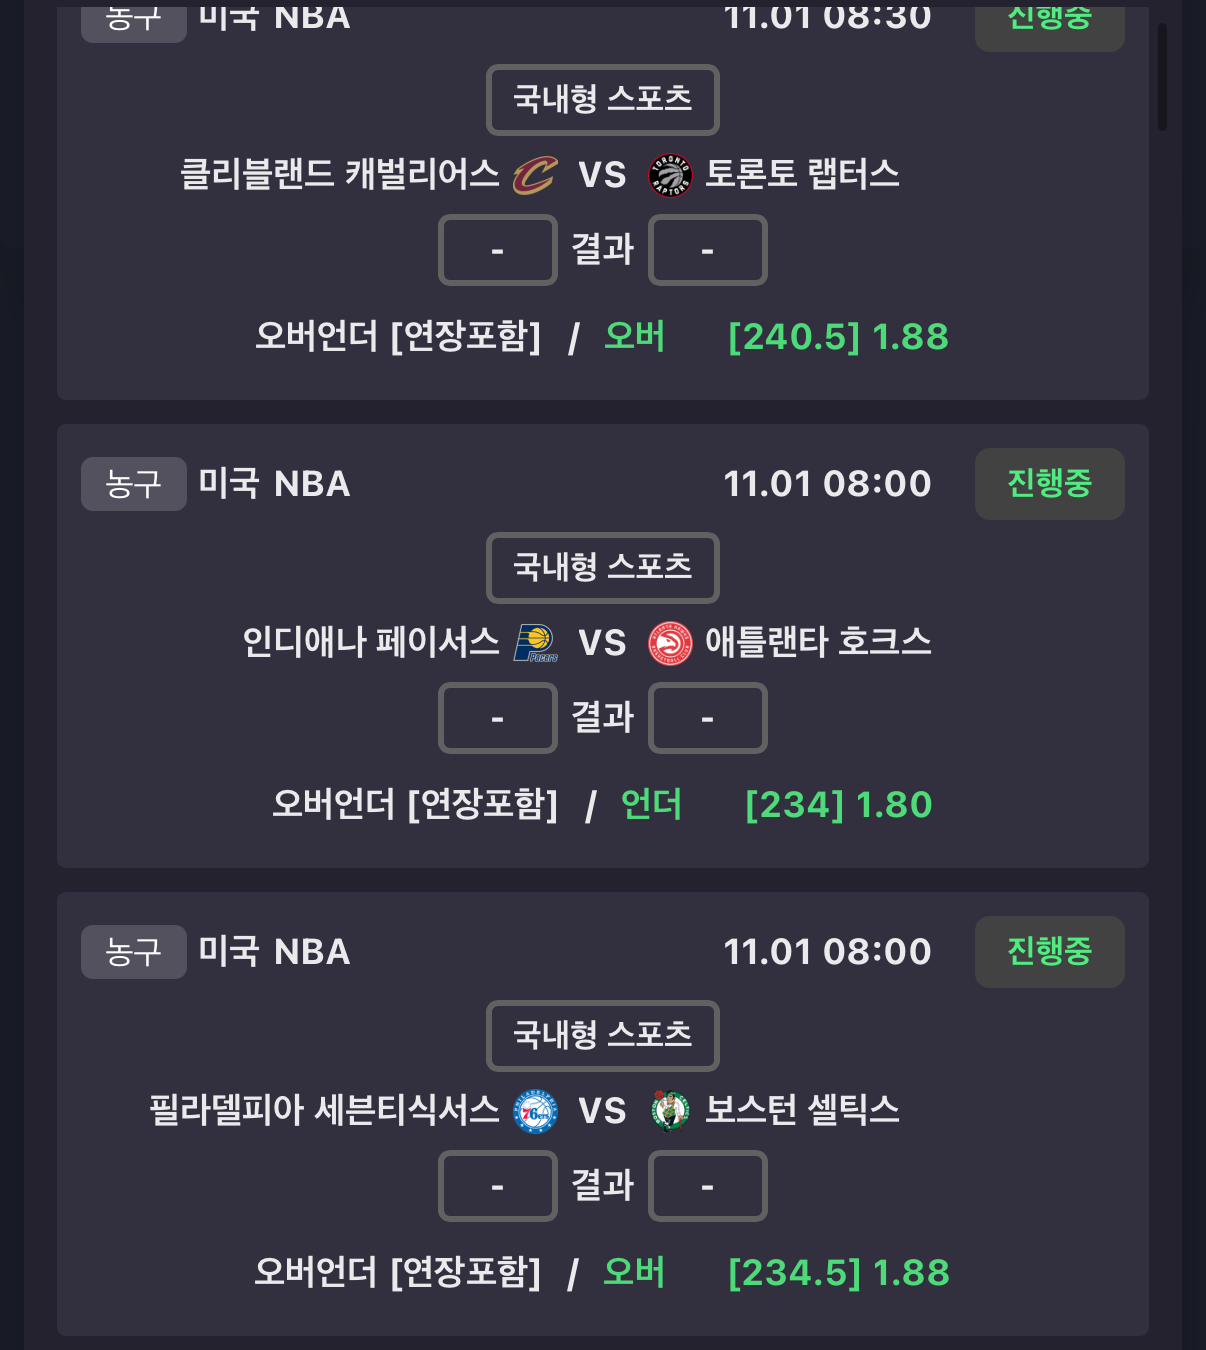Image resolution: width=1206 pixels, height=1350 pixels.
Task: Click the Indiana Pacers score box
Action: tap(497, 718)
